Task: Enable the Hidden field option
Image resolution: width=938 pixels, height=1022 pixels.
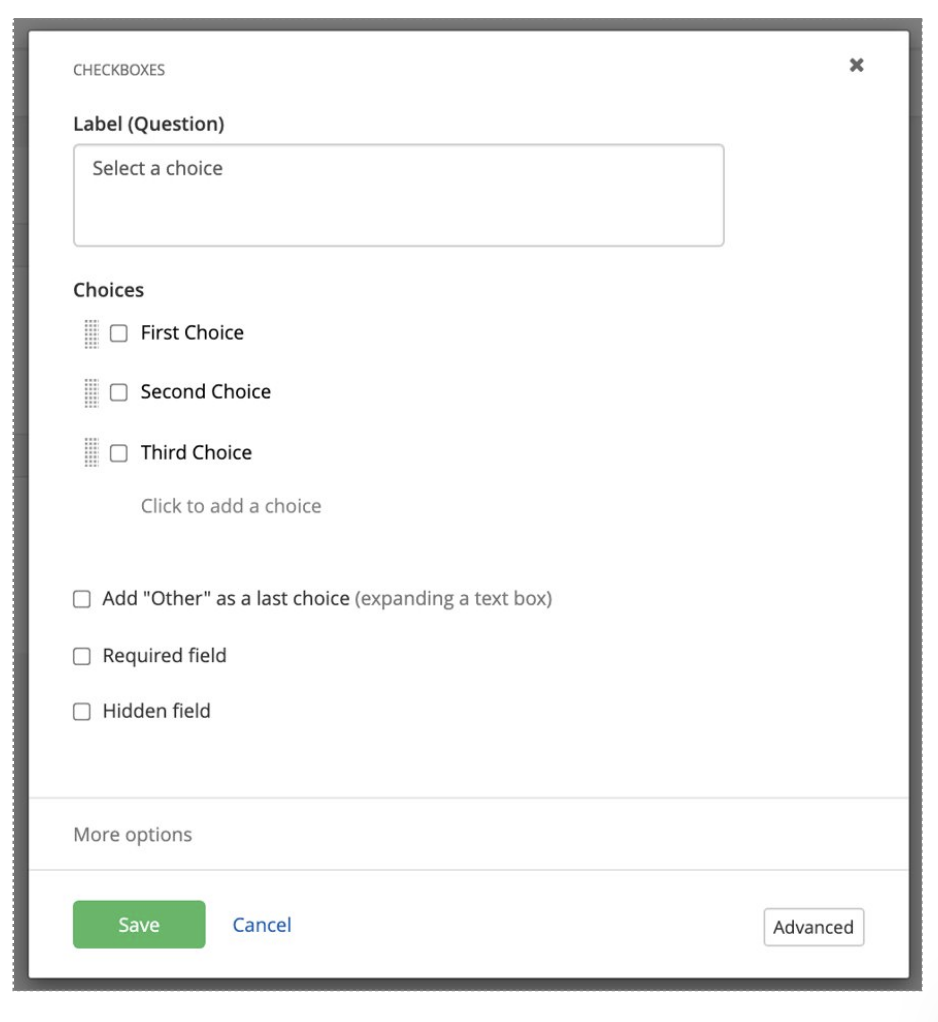Action: (x=82, y=713)
